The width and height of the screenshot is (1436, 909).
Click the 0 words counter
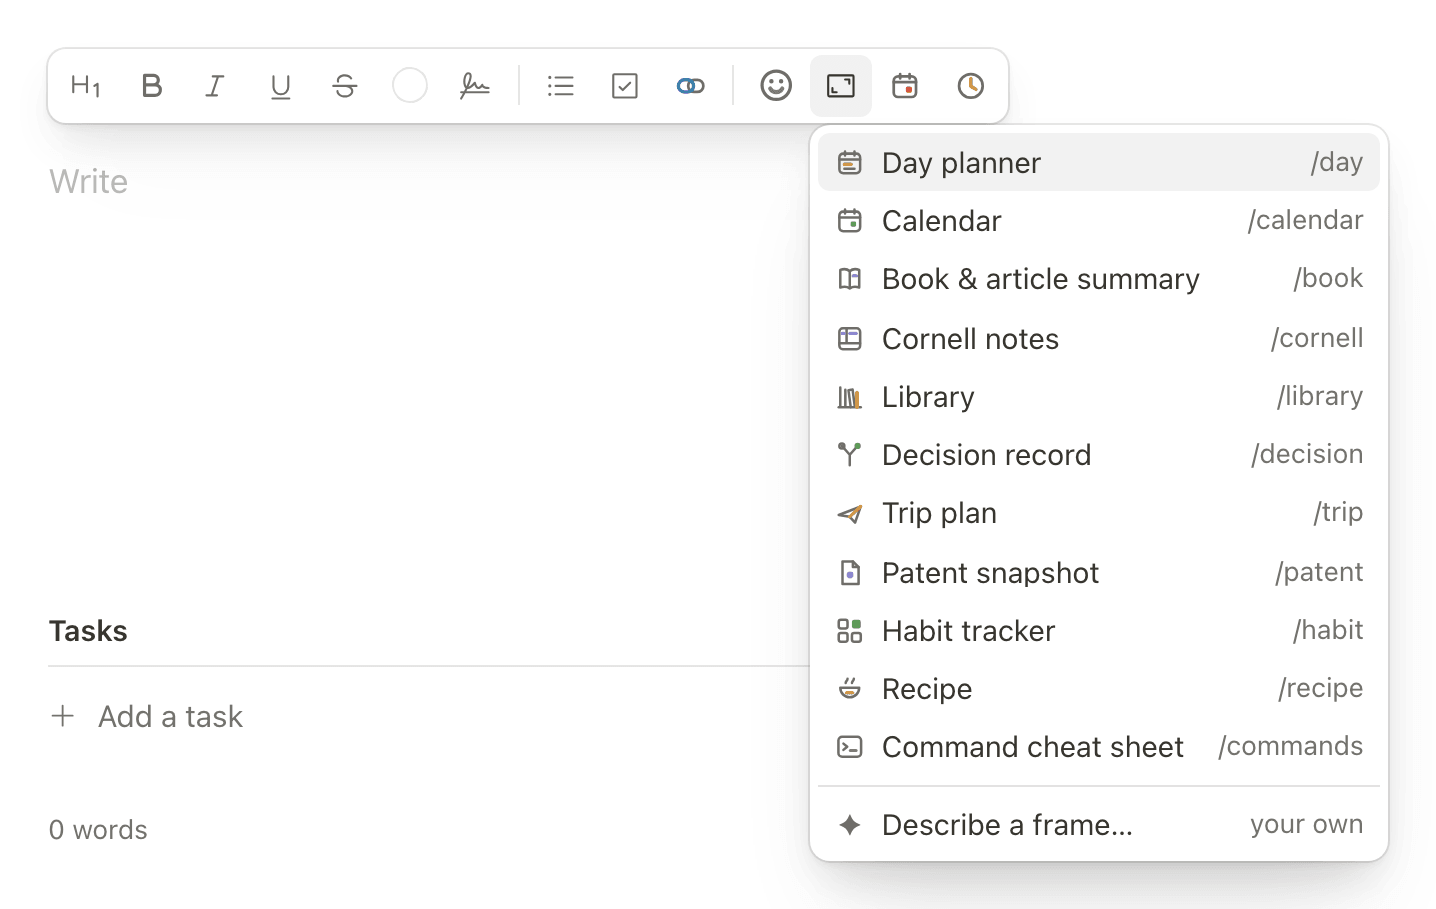coord(98,830)
